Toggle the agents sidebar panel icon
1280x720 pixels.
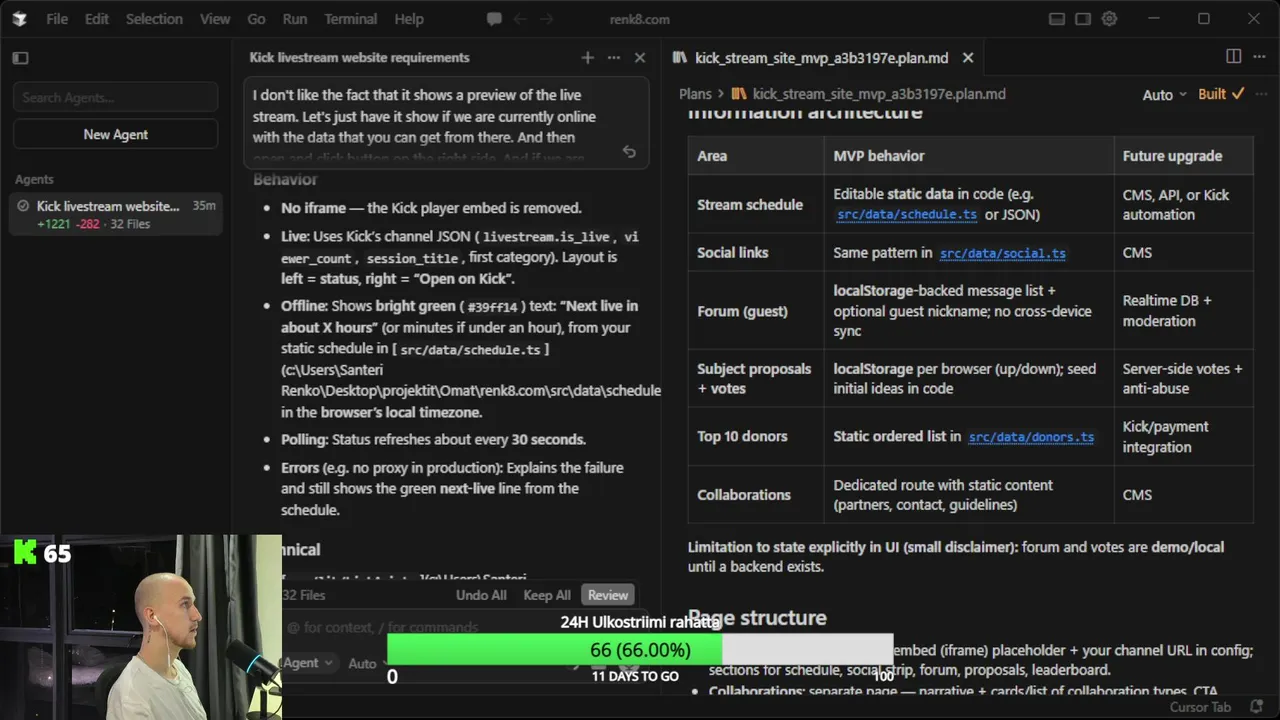(x=20, y=58)
